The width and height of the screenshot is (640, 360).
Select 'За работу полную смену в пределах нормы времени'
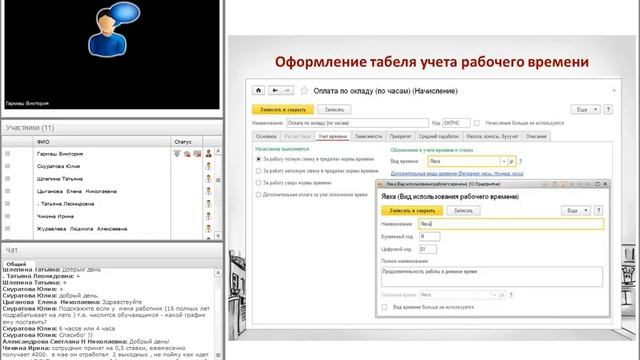click(258, 159)
